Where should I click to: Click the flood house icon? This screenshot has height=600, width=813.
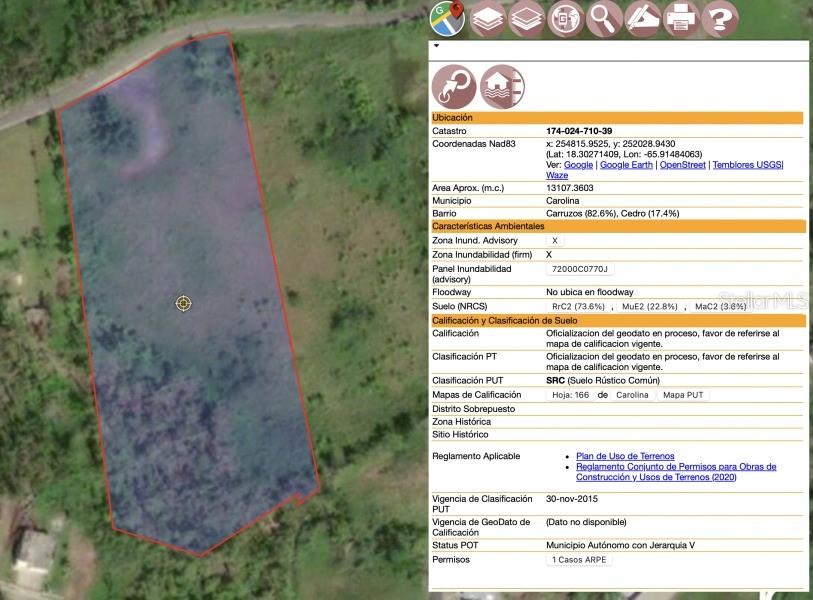pos(502,86)
